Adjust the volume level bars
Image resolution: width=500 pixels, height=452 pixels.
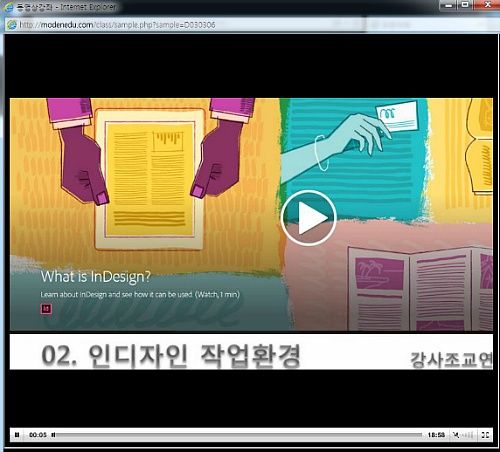click(x=468, y=435)
